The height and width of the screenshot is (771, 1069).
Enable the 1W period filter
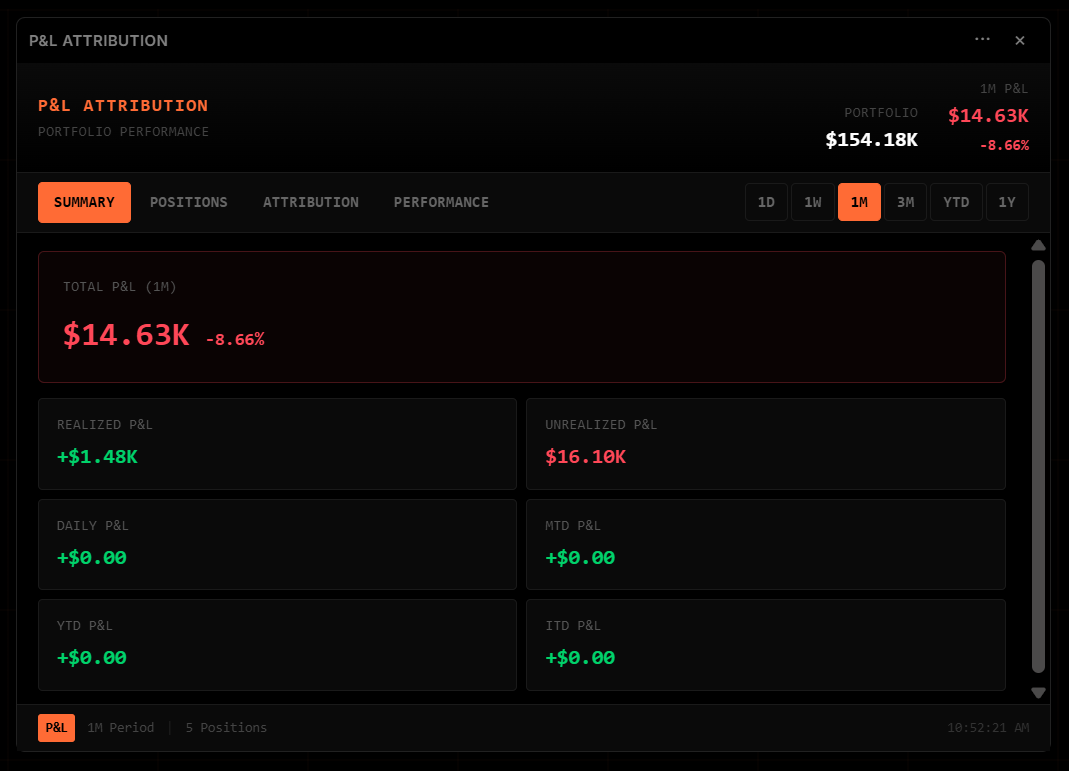[x=813, y=202]
